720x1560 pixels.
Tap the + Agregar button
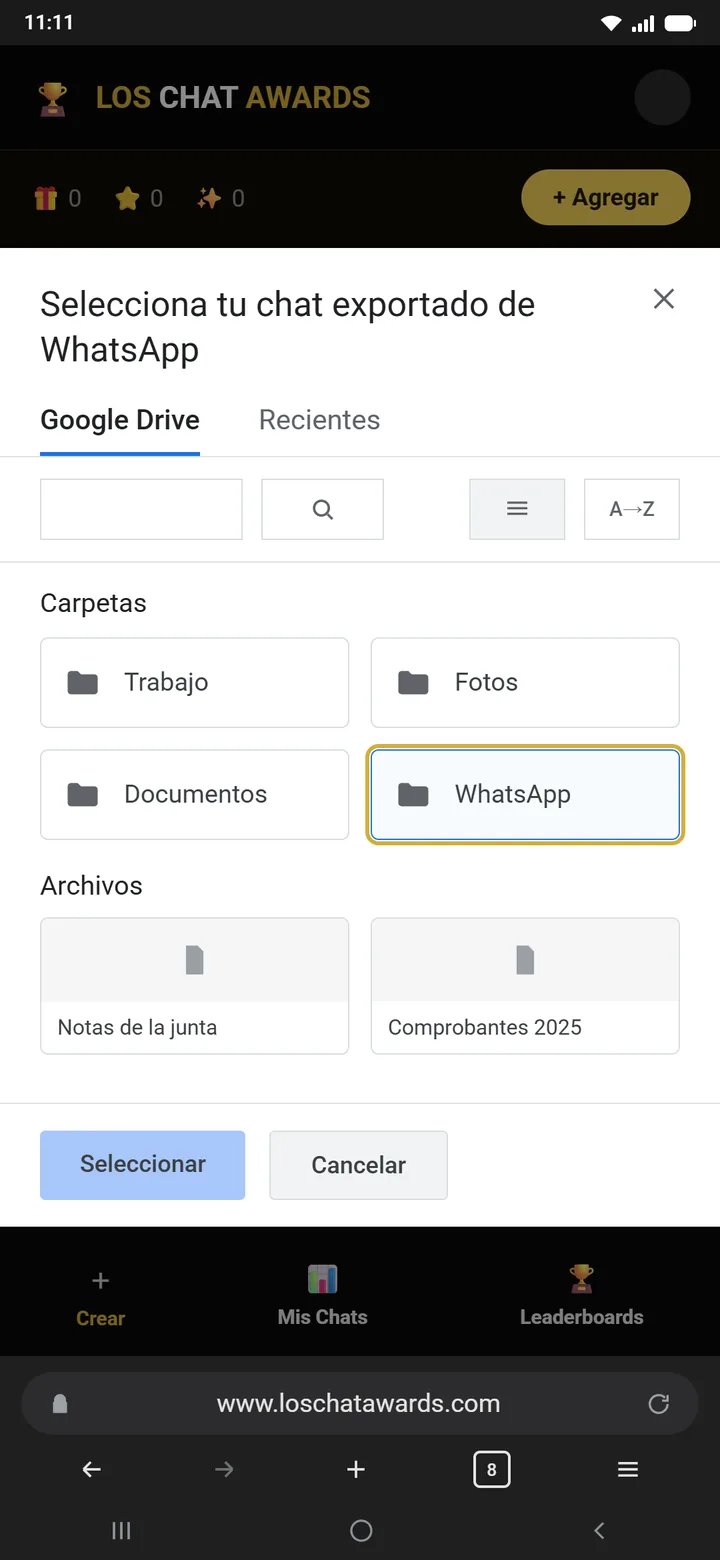(x=606, y=198)
